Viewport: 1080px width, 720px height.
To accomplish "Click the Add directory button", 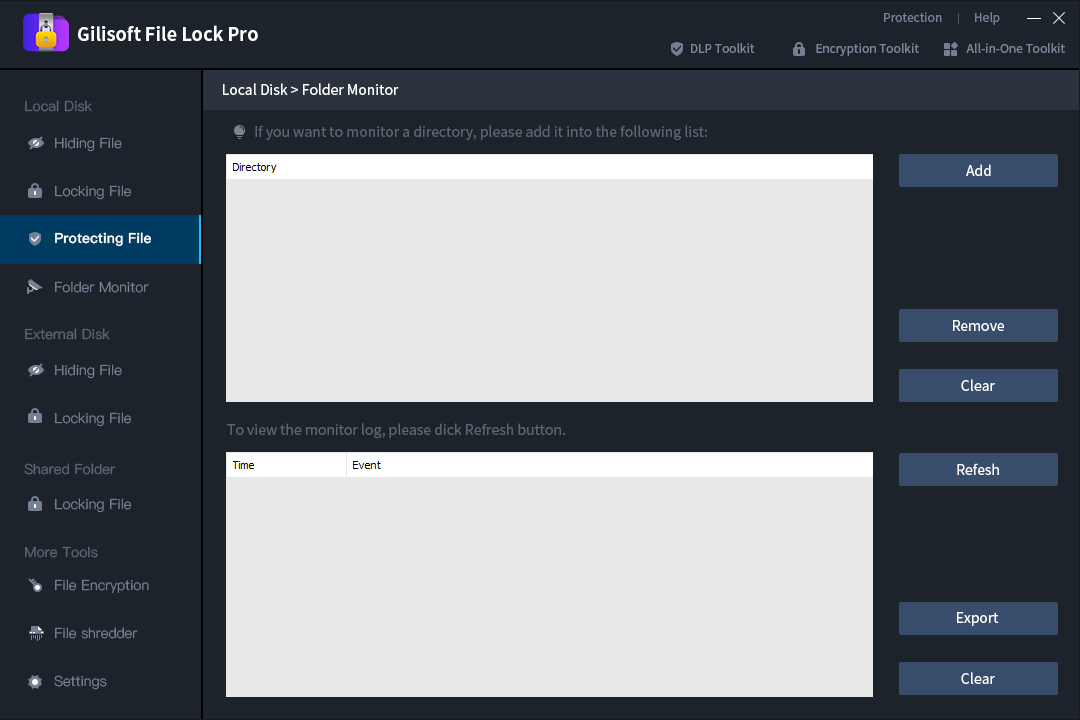I will click(x=978, y=171).
